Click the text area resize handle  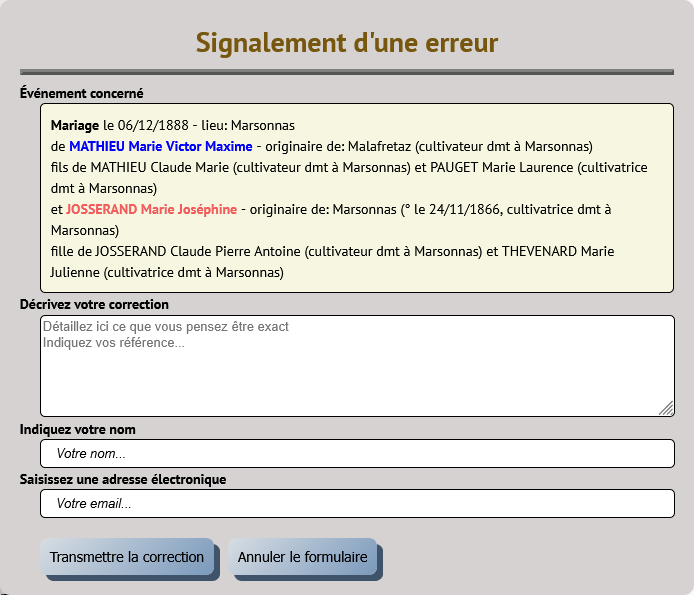(667, 408)
